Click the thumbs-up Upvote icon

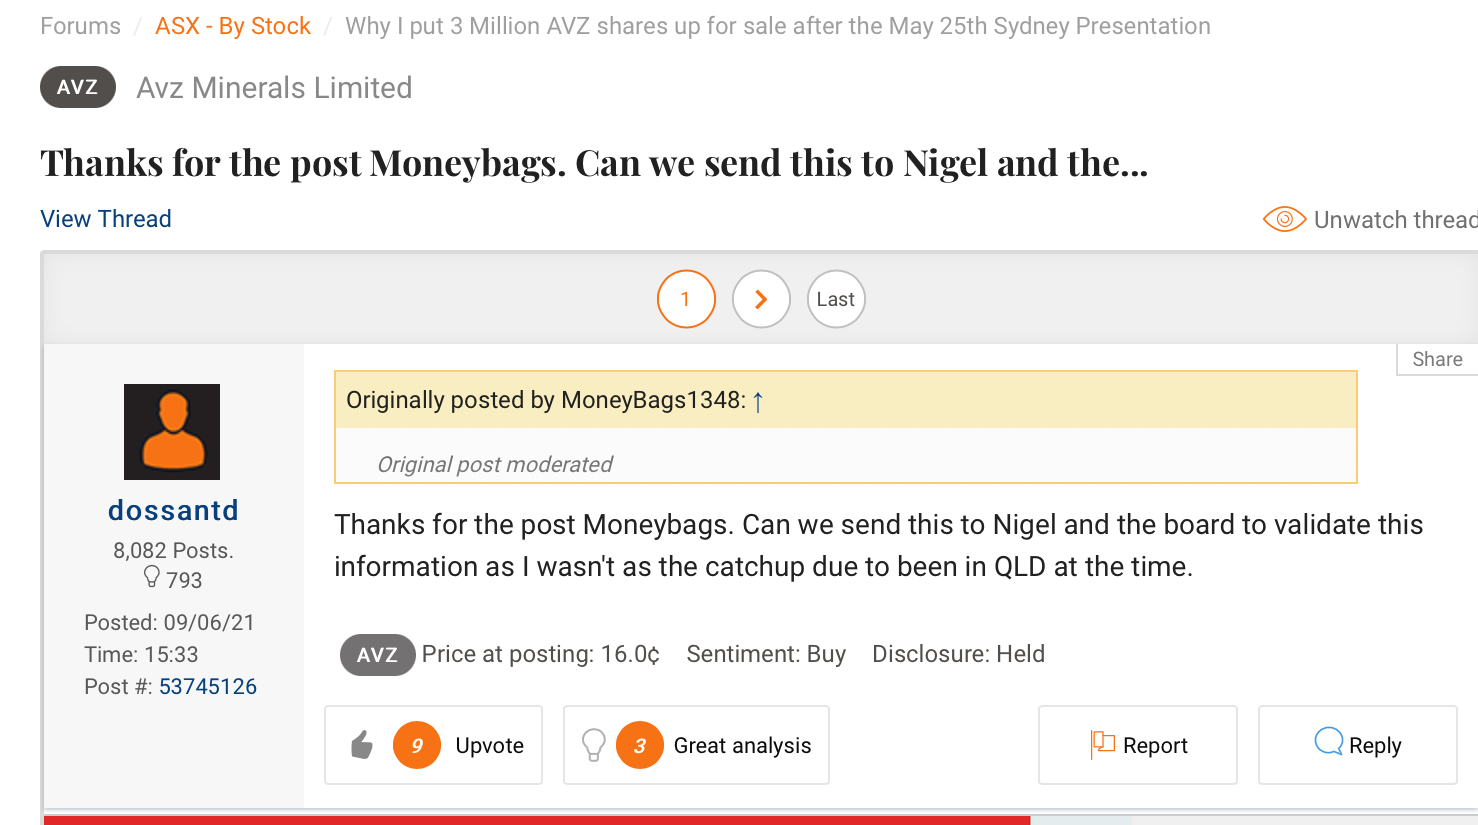click(362, 745)
